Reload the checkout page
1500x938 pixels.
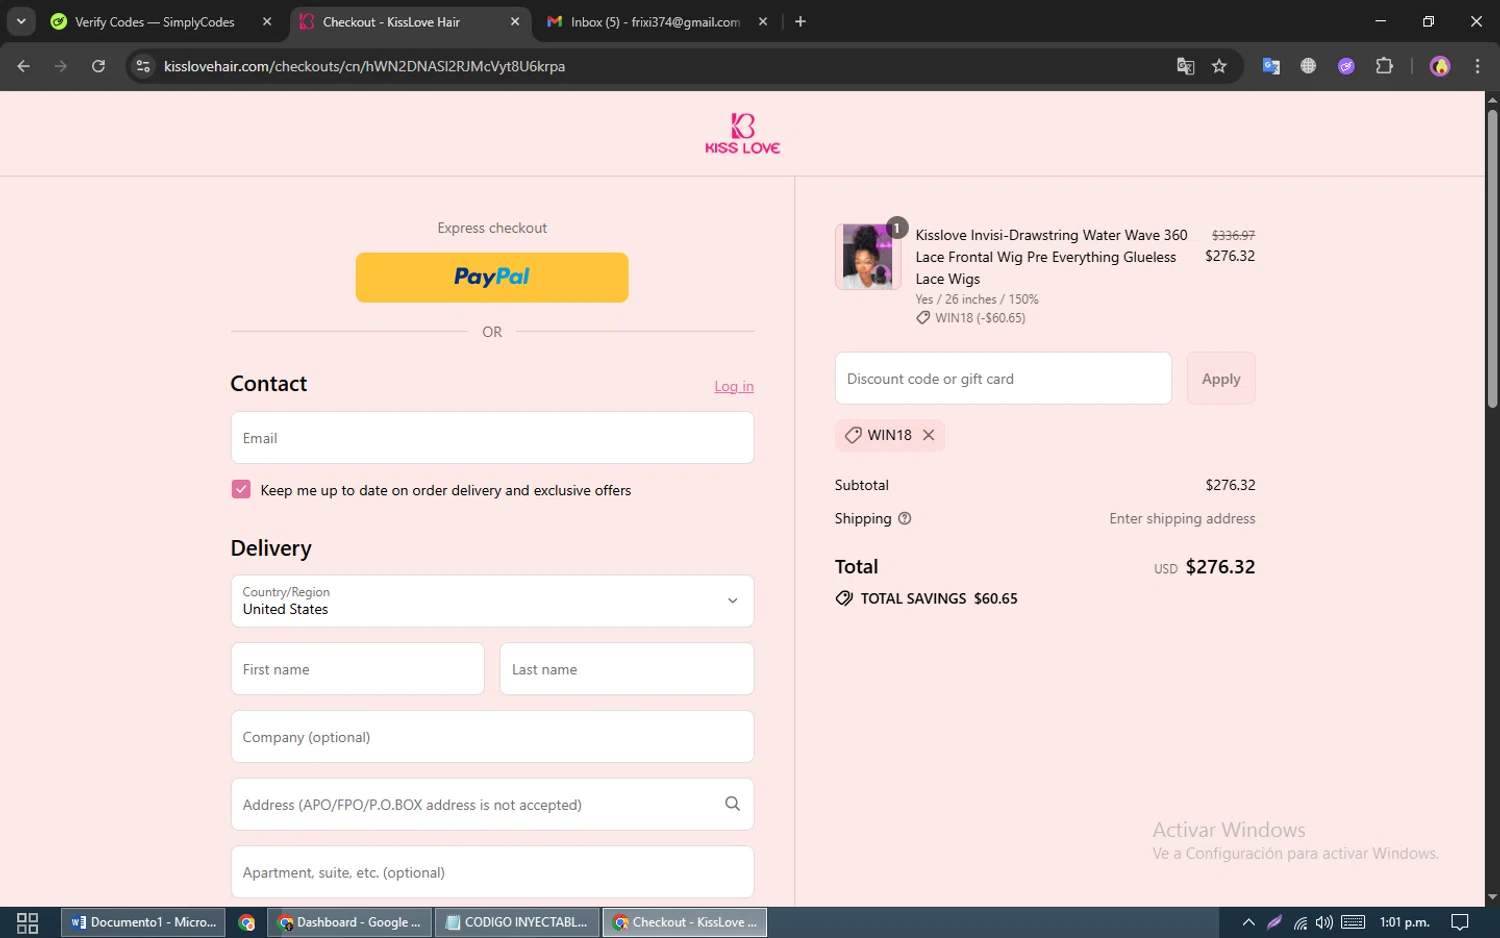98,66
